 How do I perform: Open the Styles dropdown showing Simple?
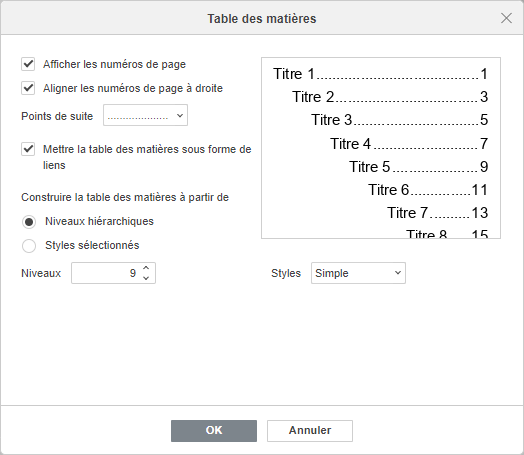point(358,273)
